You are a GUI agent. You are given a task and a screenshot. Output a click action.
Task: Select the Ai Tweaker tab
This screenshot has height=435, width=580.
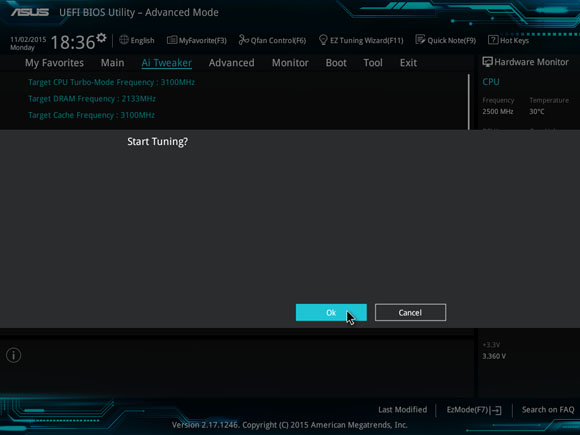point(166,63)
